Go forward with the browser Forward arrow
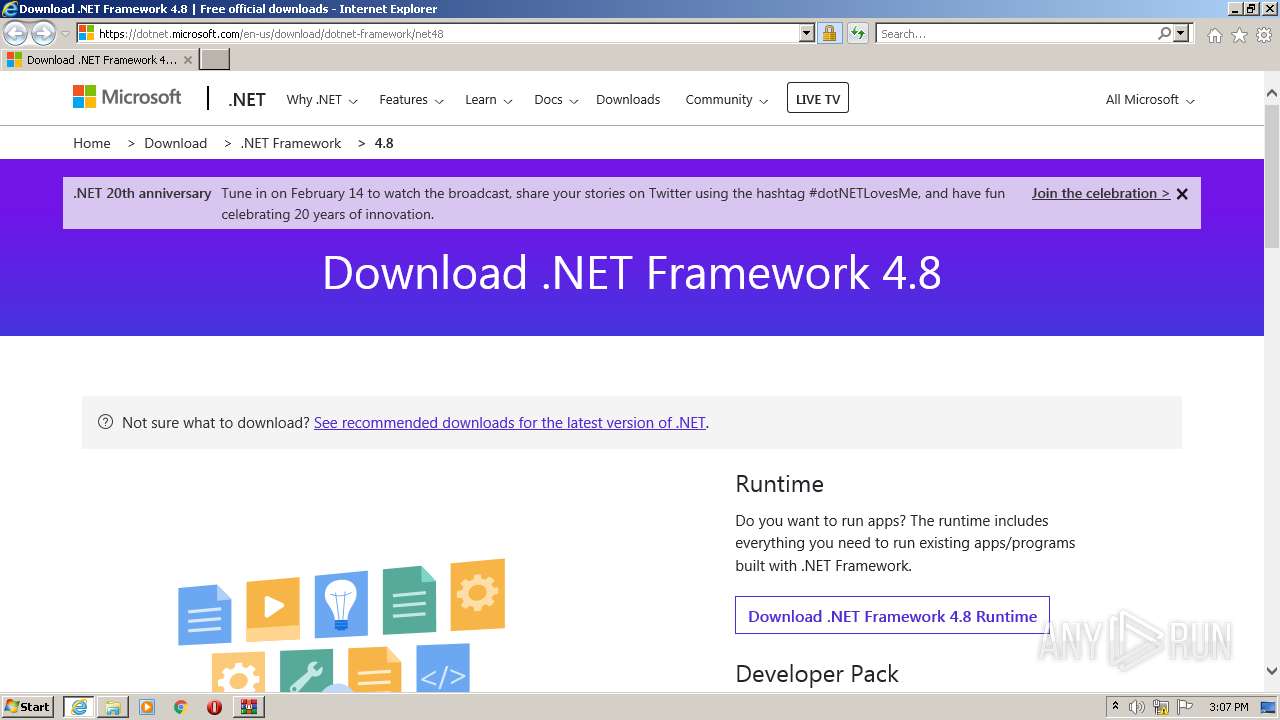The height and width of the screenshot is (720, 1280). coord(43,33)
